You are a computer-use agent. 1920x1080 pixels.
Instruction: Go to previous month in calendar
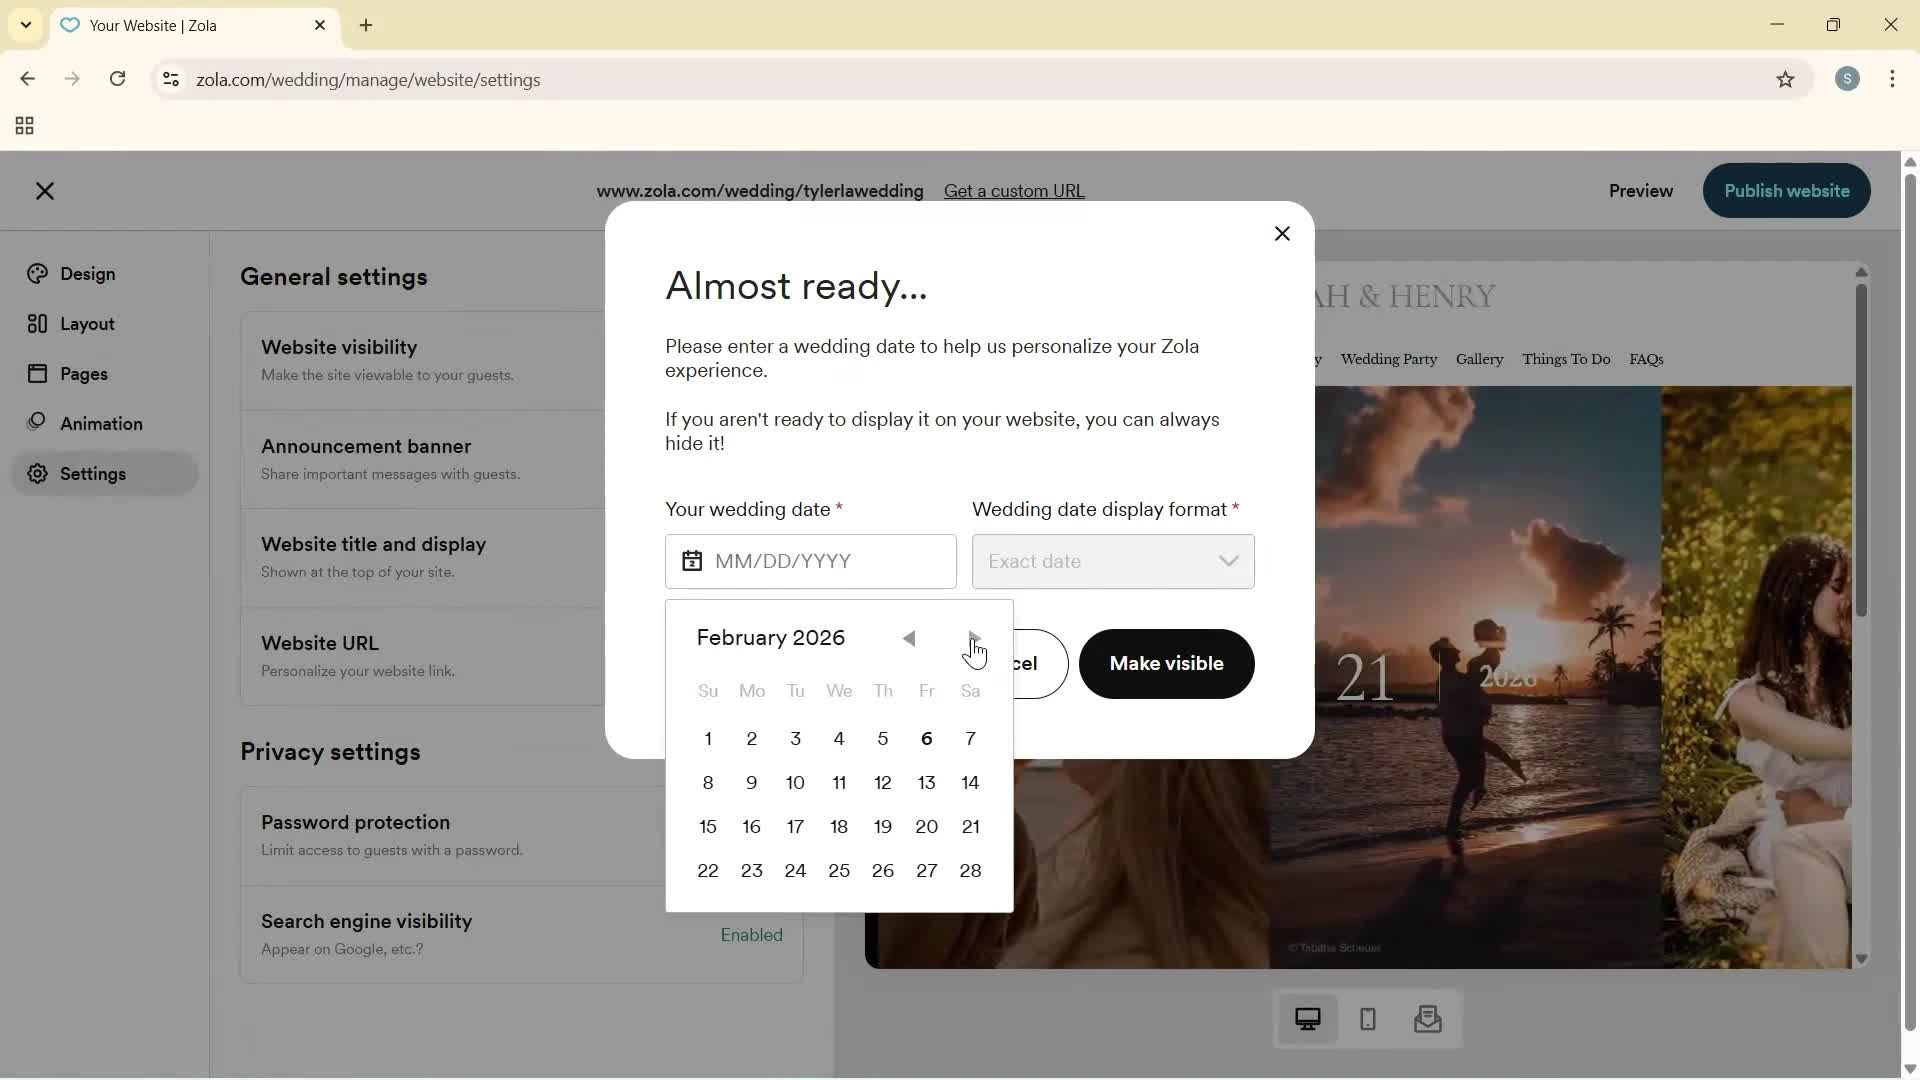click(x=909, y=638)
